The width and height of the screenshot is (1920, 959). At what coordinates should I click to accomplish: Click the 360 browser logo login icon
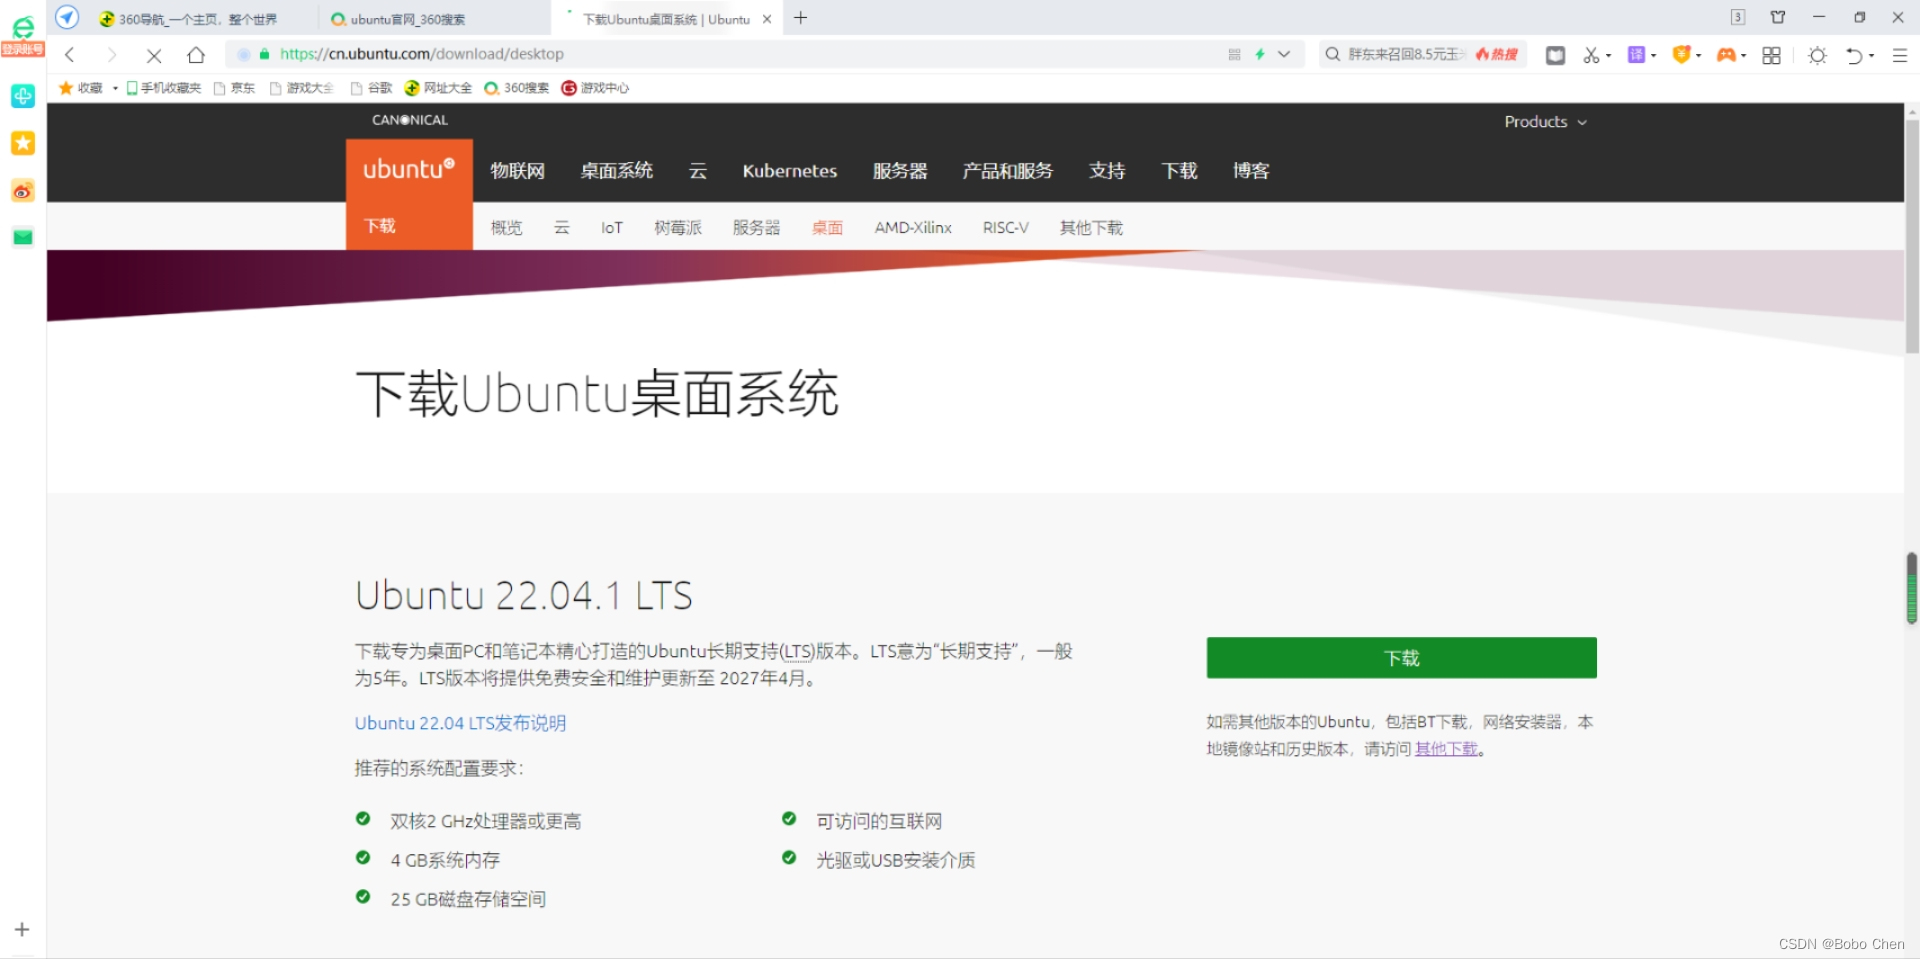23,36
